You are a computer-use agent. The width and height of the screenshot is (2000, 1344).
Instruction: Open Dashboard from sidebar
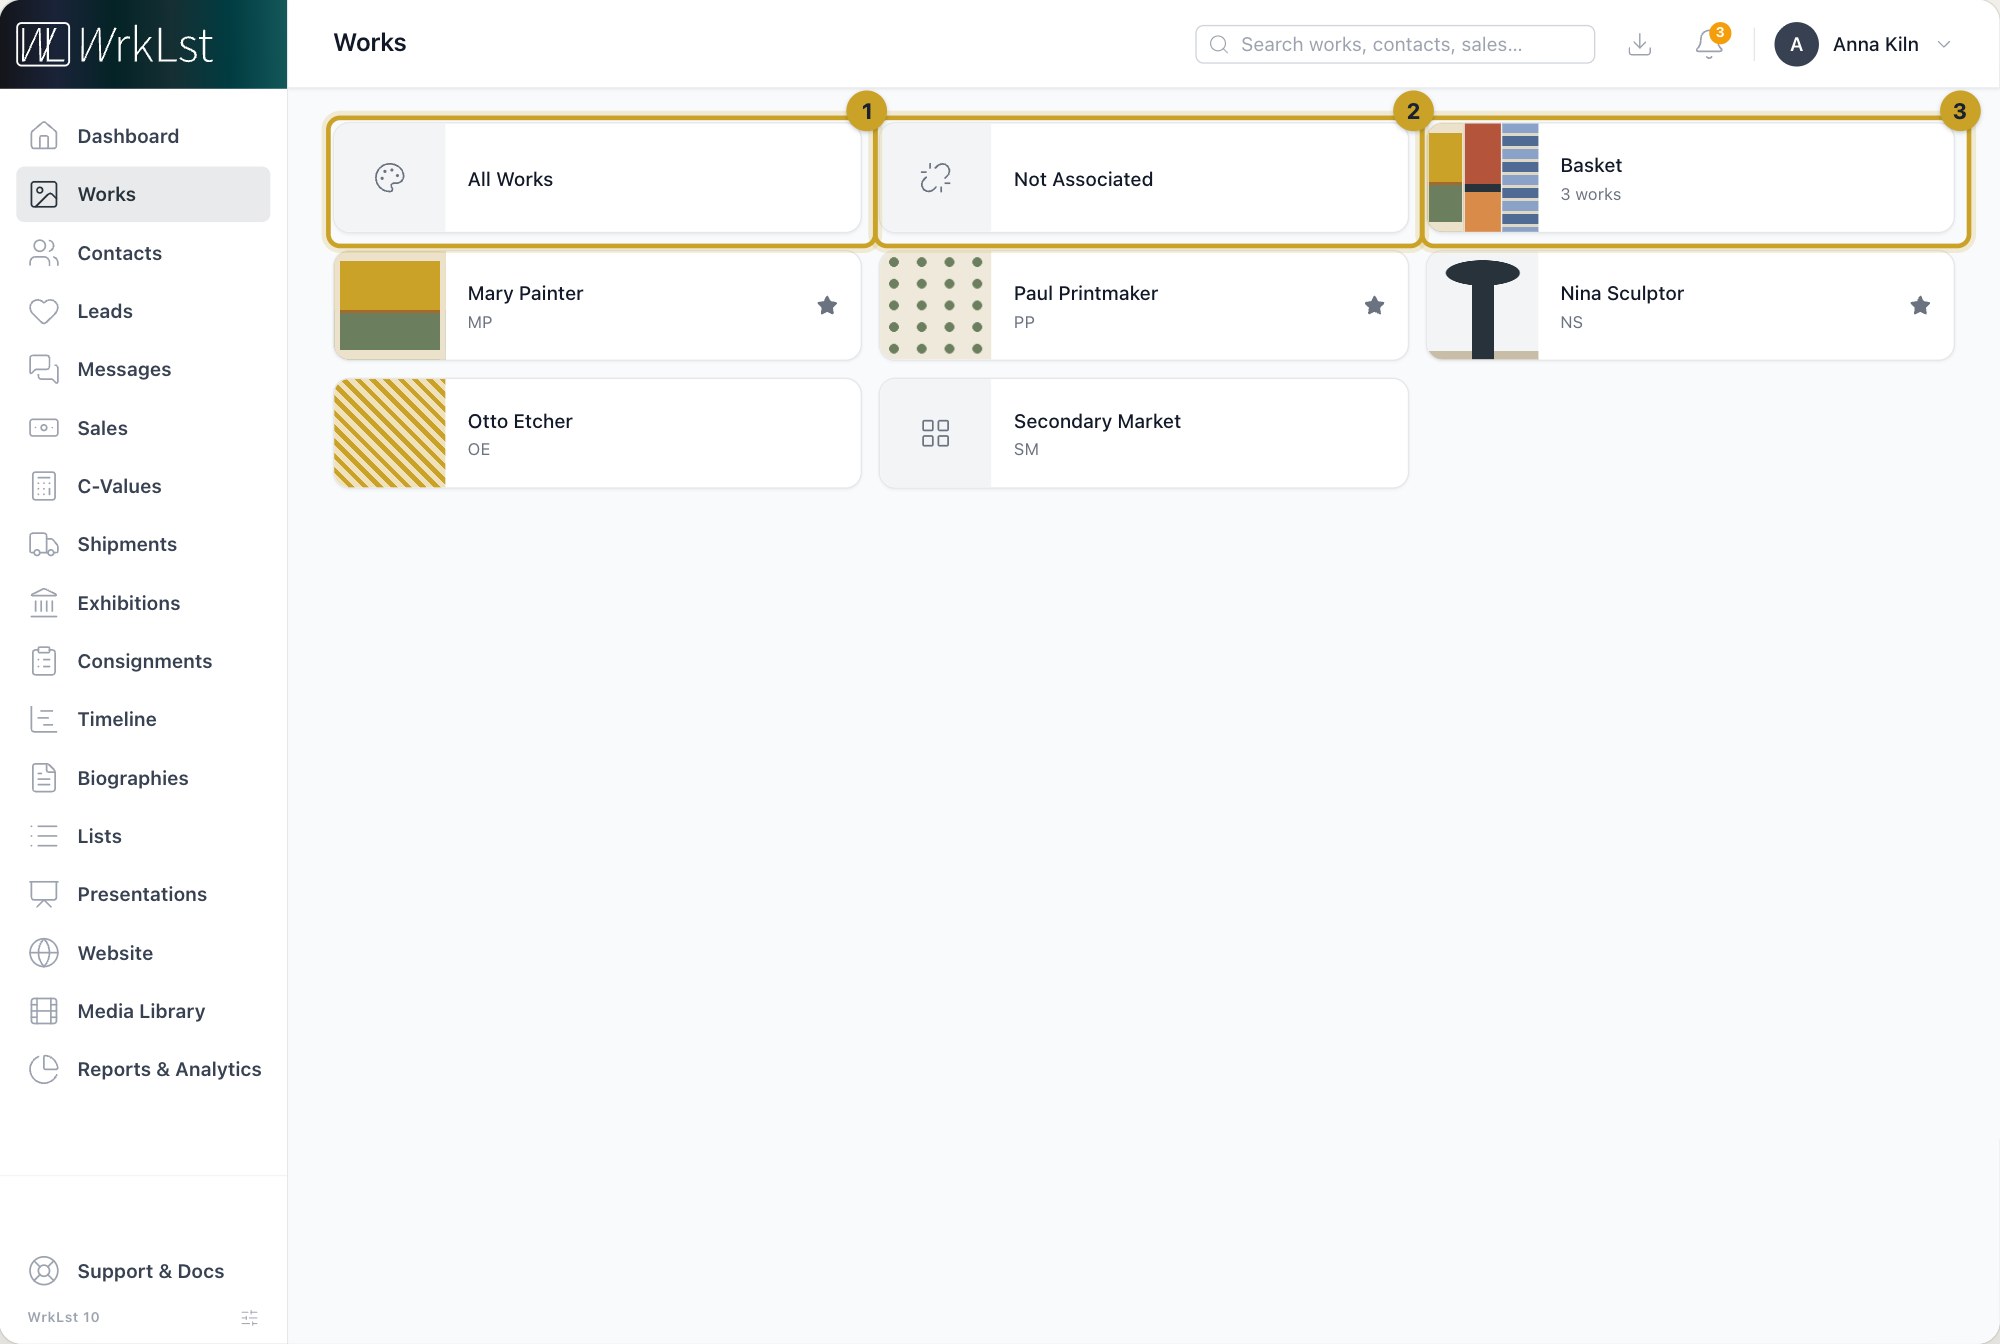tap(143, 136)
